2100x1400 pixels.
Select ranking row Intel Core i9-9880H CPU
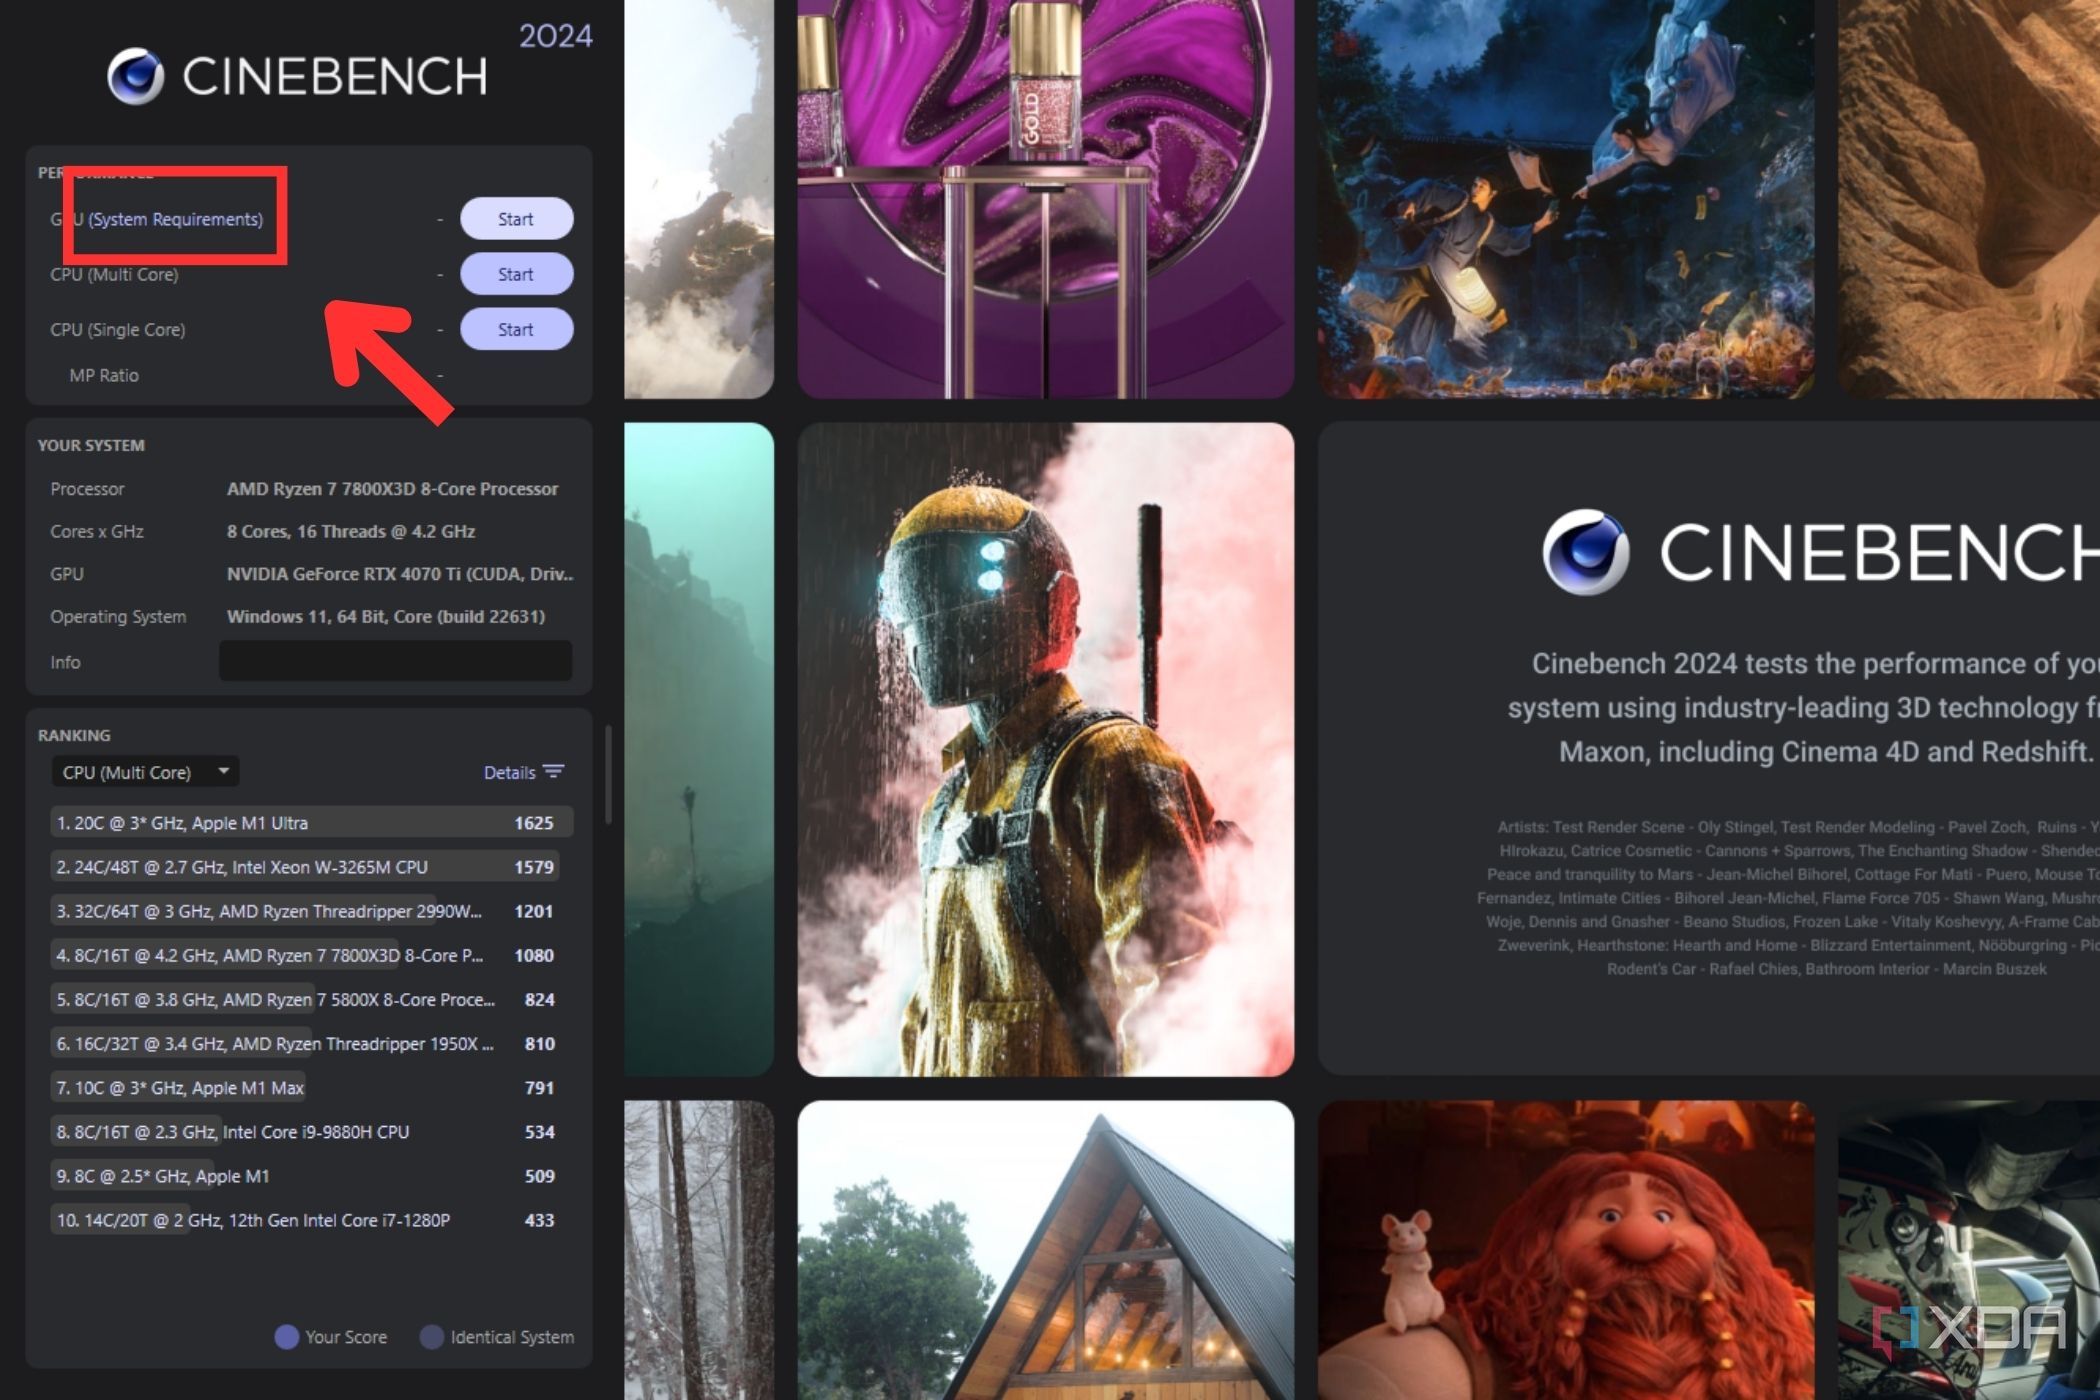[311, 1131]
